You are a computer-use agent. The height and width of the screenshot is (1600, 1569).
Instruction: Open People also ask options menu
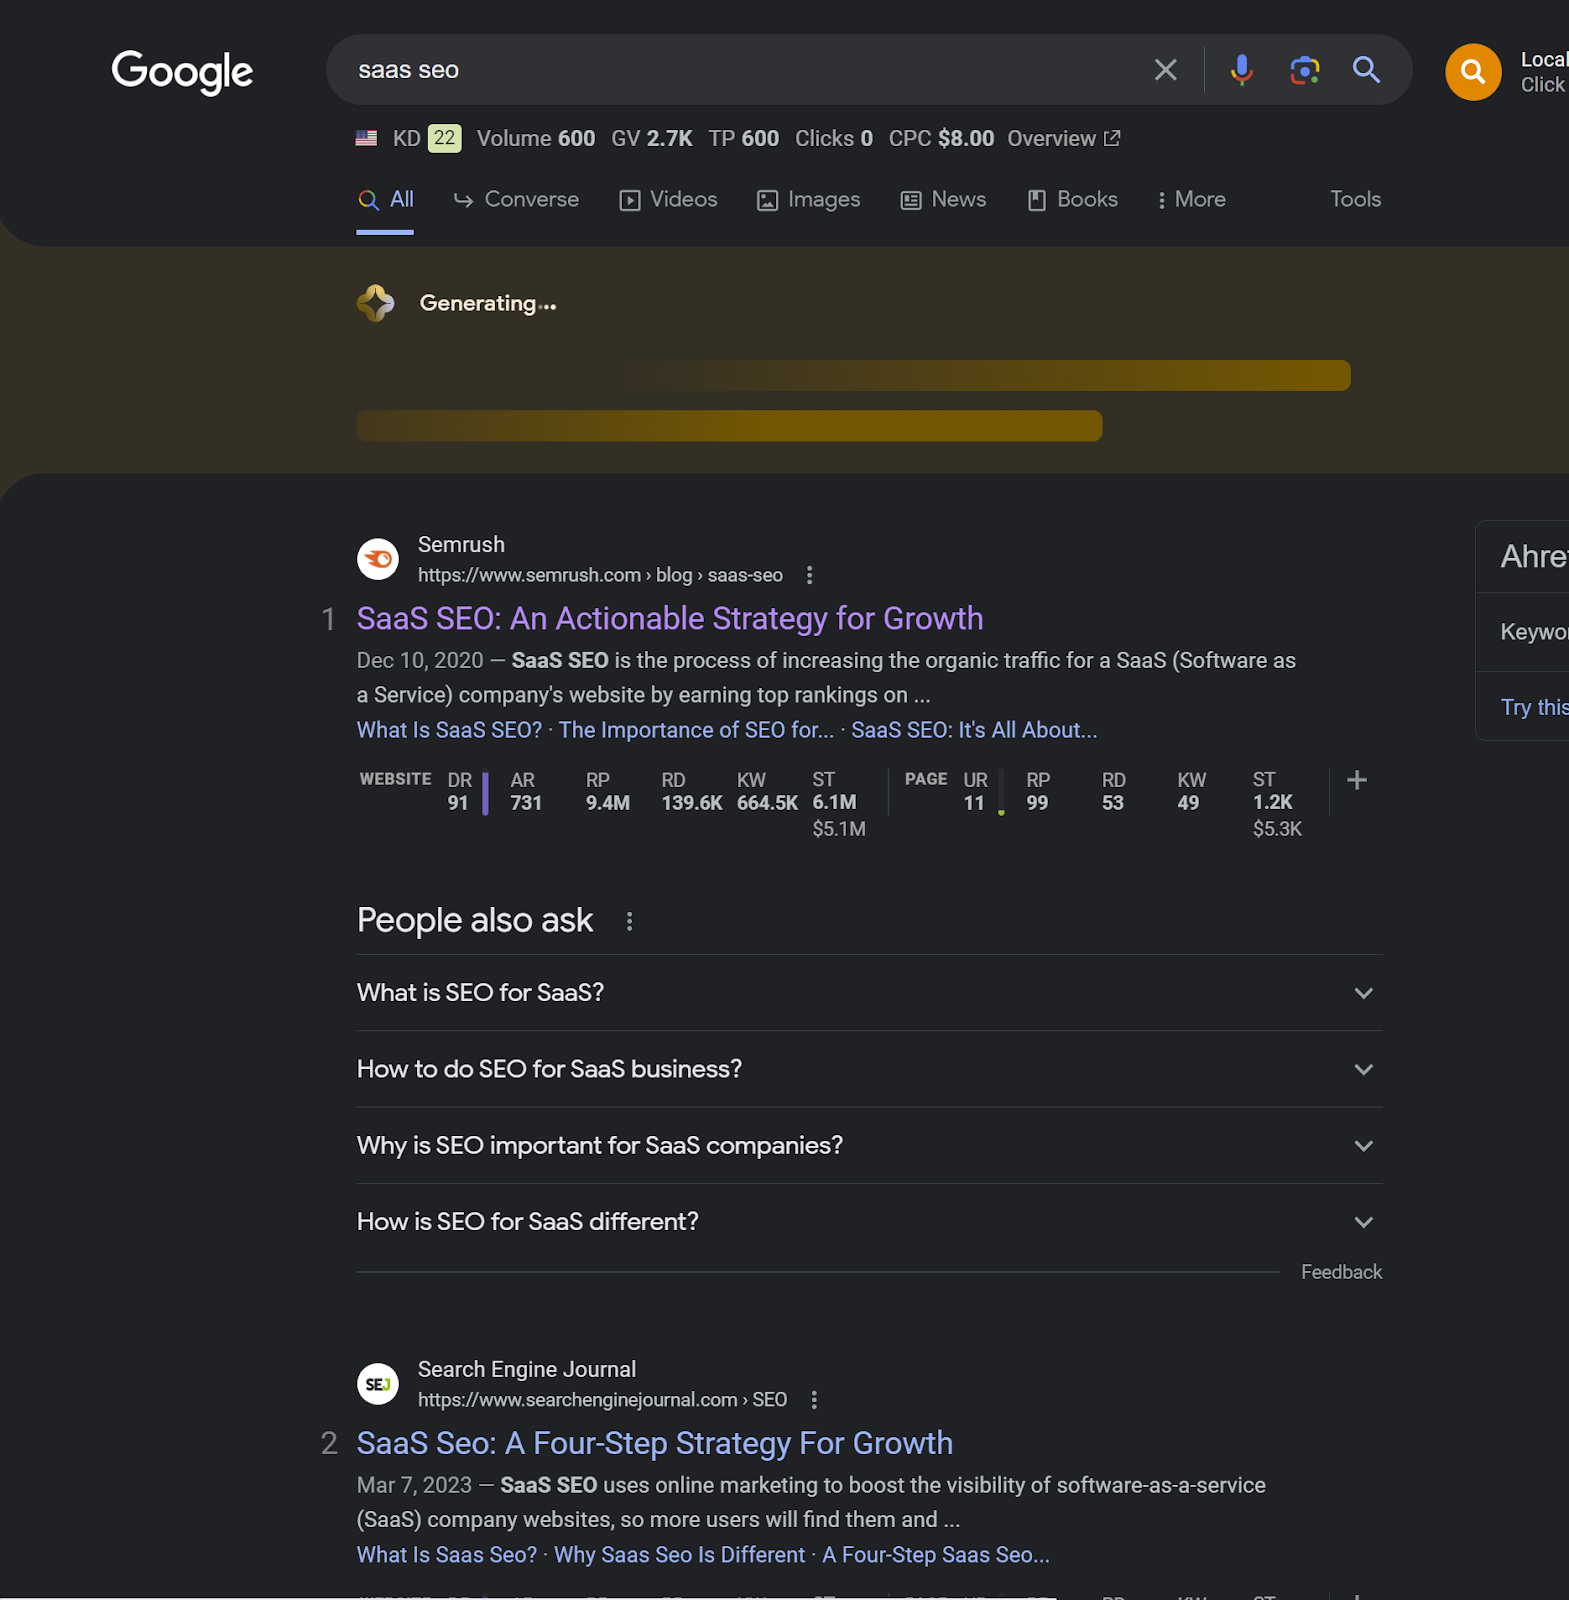(629, 921)
